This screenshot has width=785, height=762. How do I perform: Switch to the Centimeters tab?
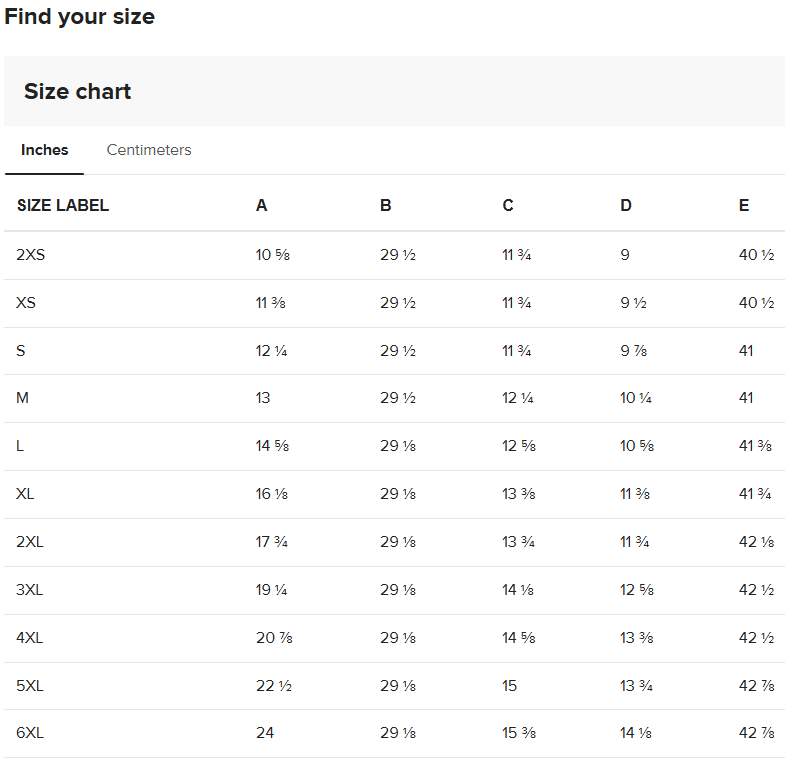(149, 150)
